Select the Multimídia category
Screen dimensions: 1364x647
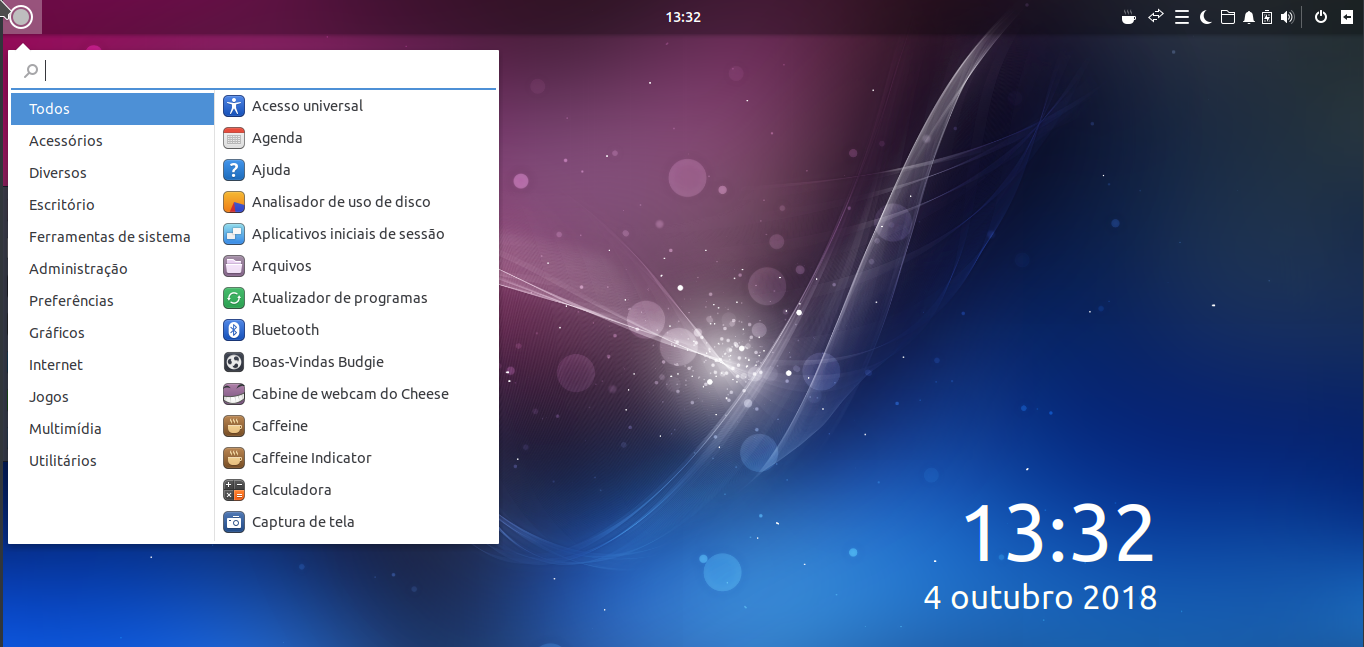pos(113,429)
